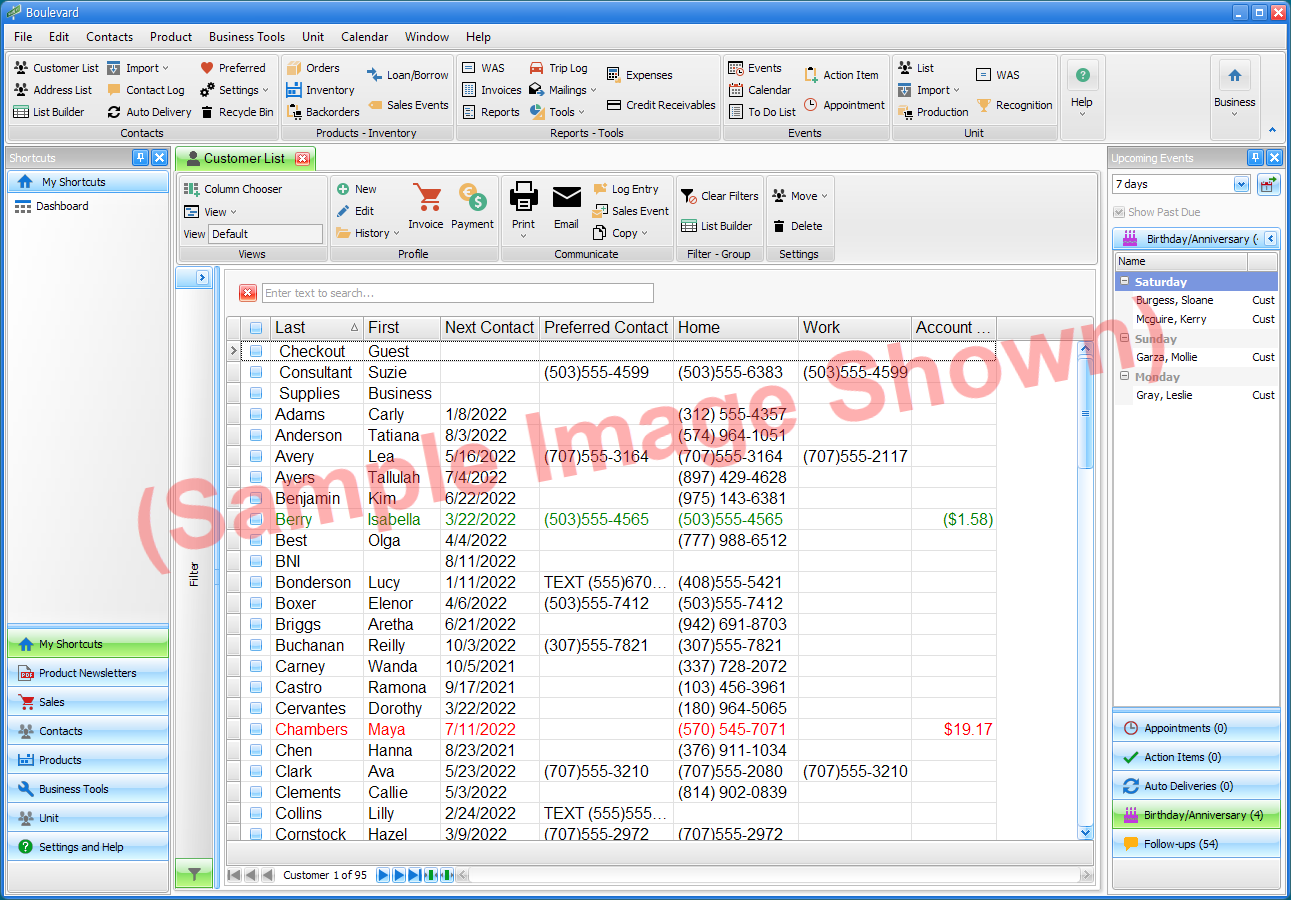The image size is (1291, 900).
Task: Select the Invoice shopping cart icon
Action: pos(426,199)
